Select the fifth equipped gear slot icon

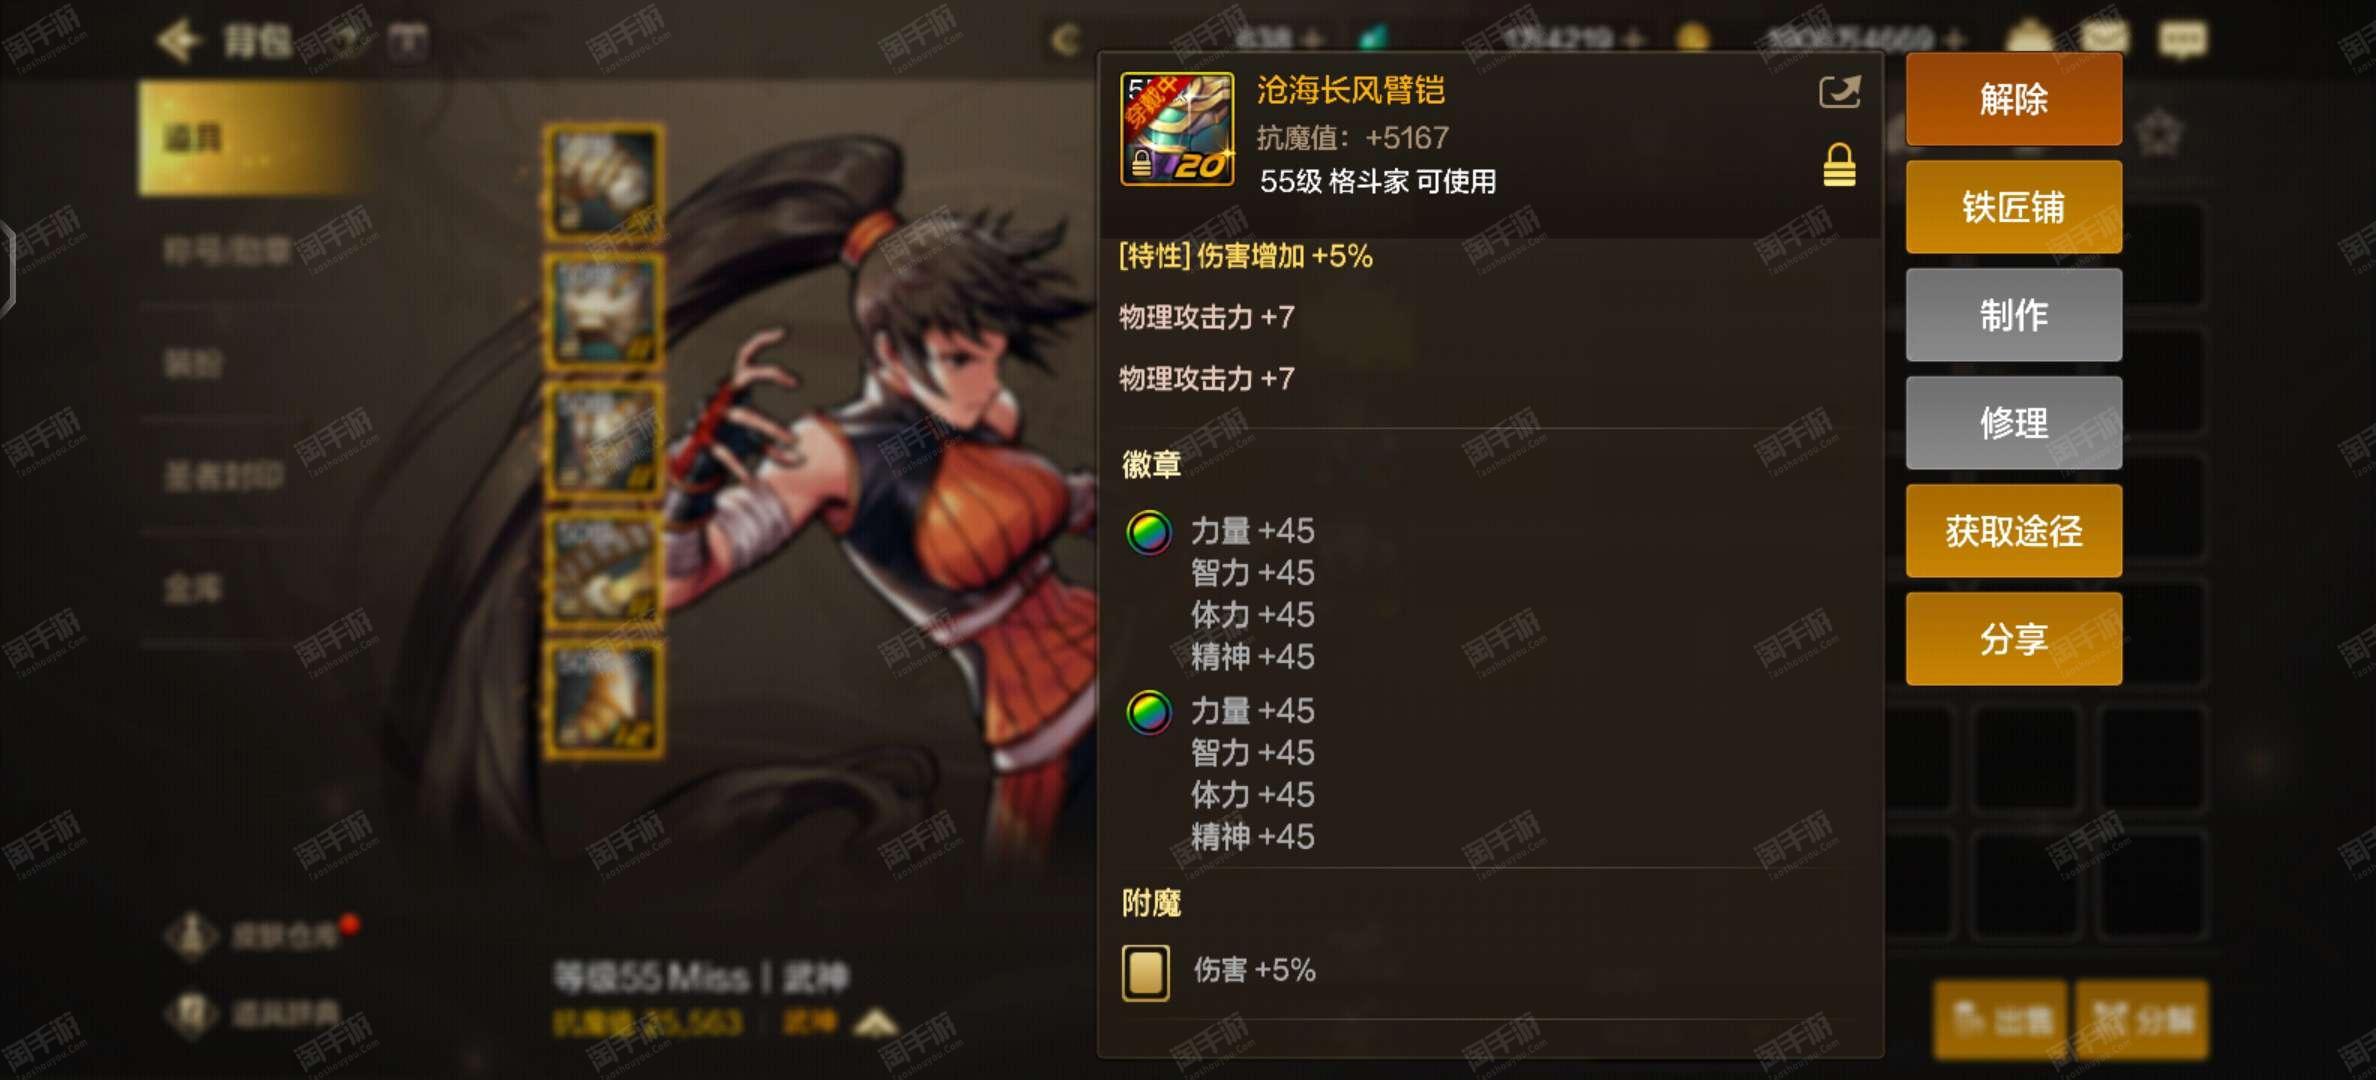tap(603, 699)
